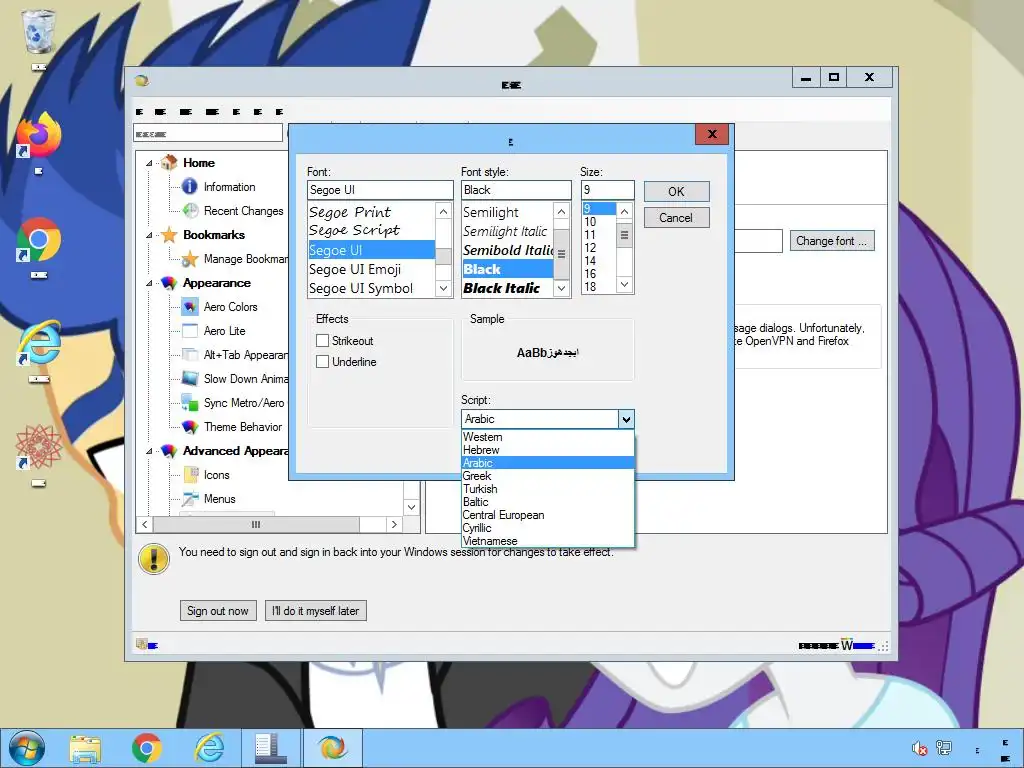Open the red star-pattern desktop shortcut
The height and width of the screenshot is (768, 1024).
pyautogui.click(x=39, y=447)
